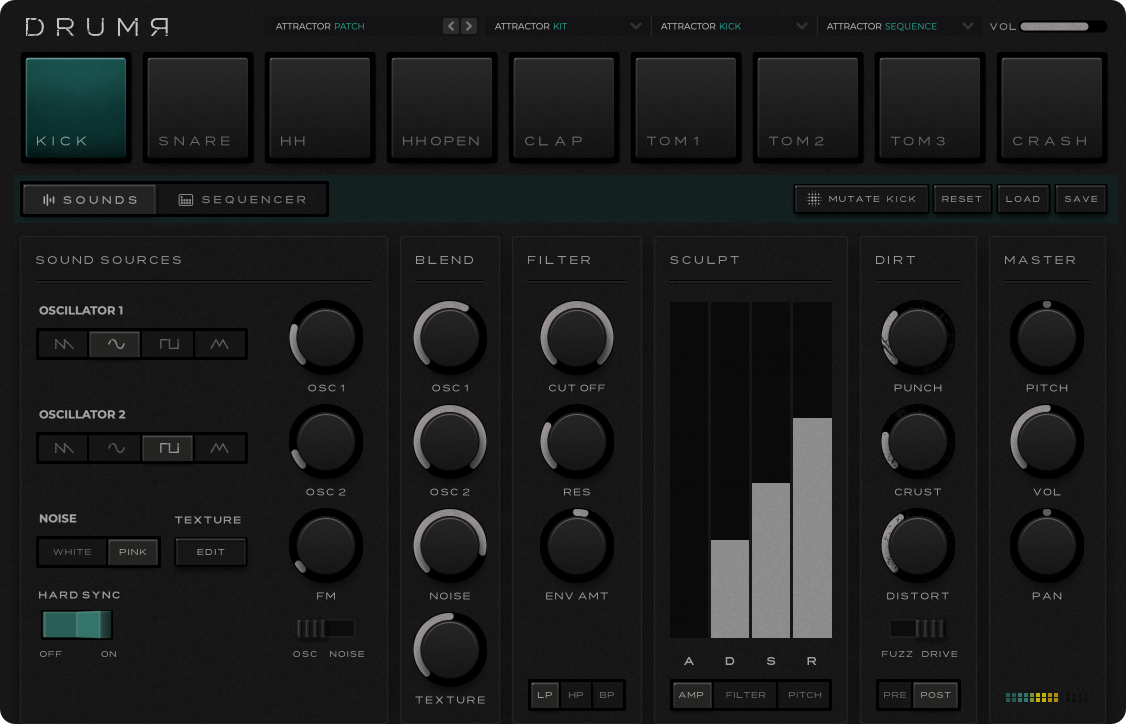Click the Distort knob

918,546
